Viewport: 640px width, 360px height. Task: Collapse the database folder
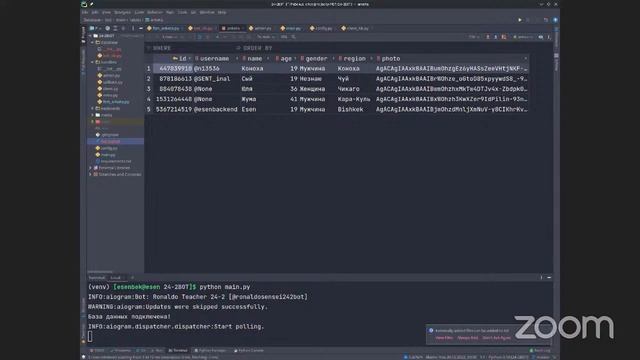(x=93, y=42)
